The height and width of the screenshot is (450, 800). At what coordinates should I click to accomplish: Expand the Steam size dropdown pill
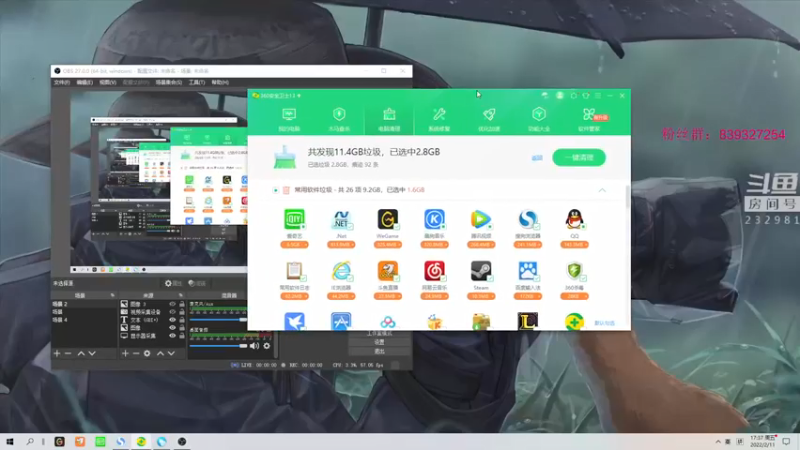coord(481,296)
